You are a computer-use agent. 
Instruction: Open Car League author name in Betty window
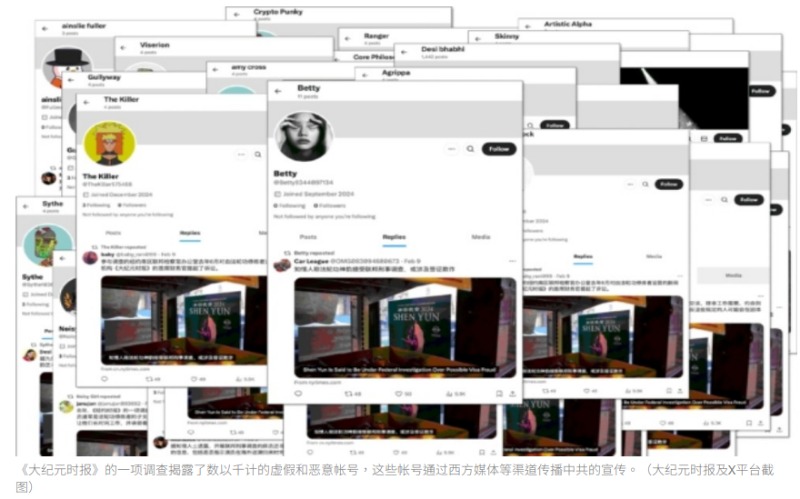click(311, 261)
